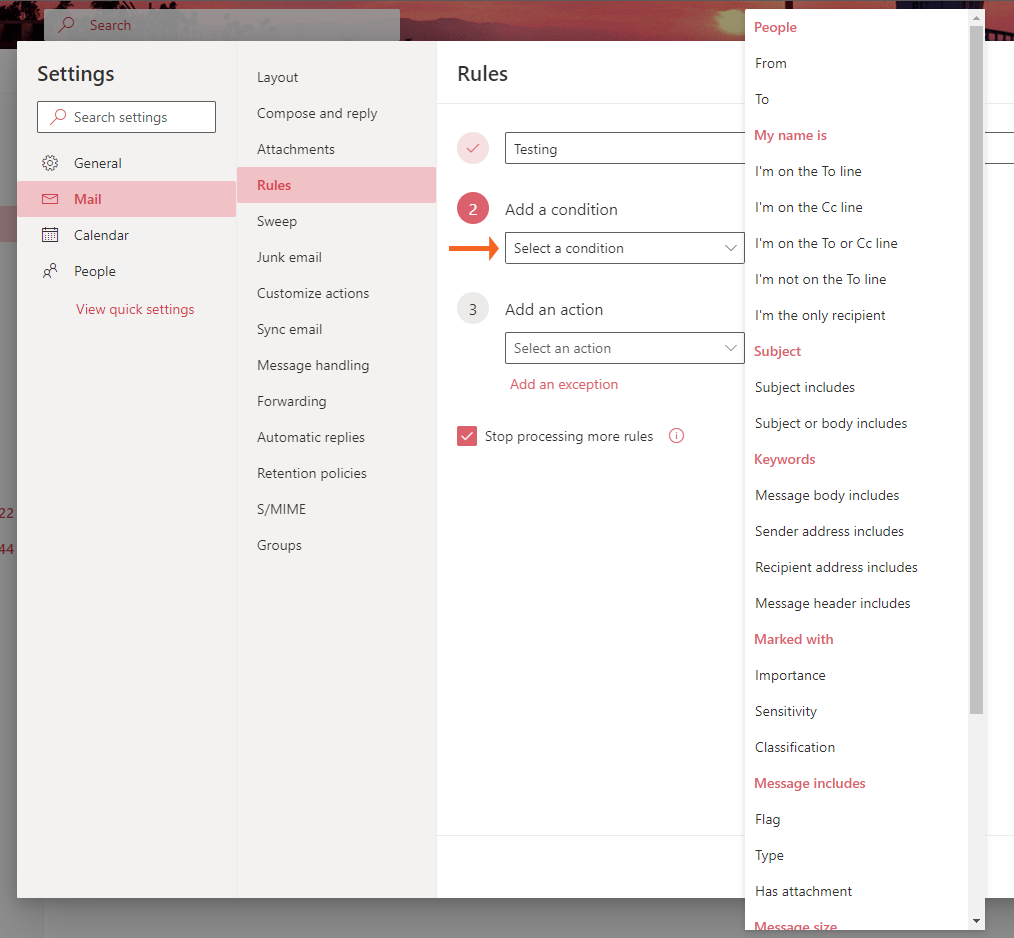
Task: Open the Select a condition dropdown
Action: (x=624, y=248)
